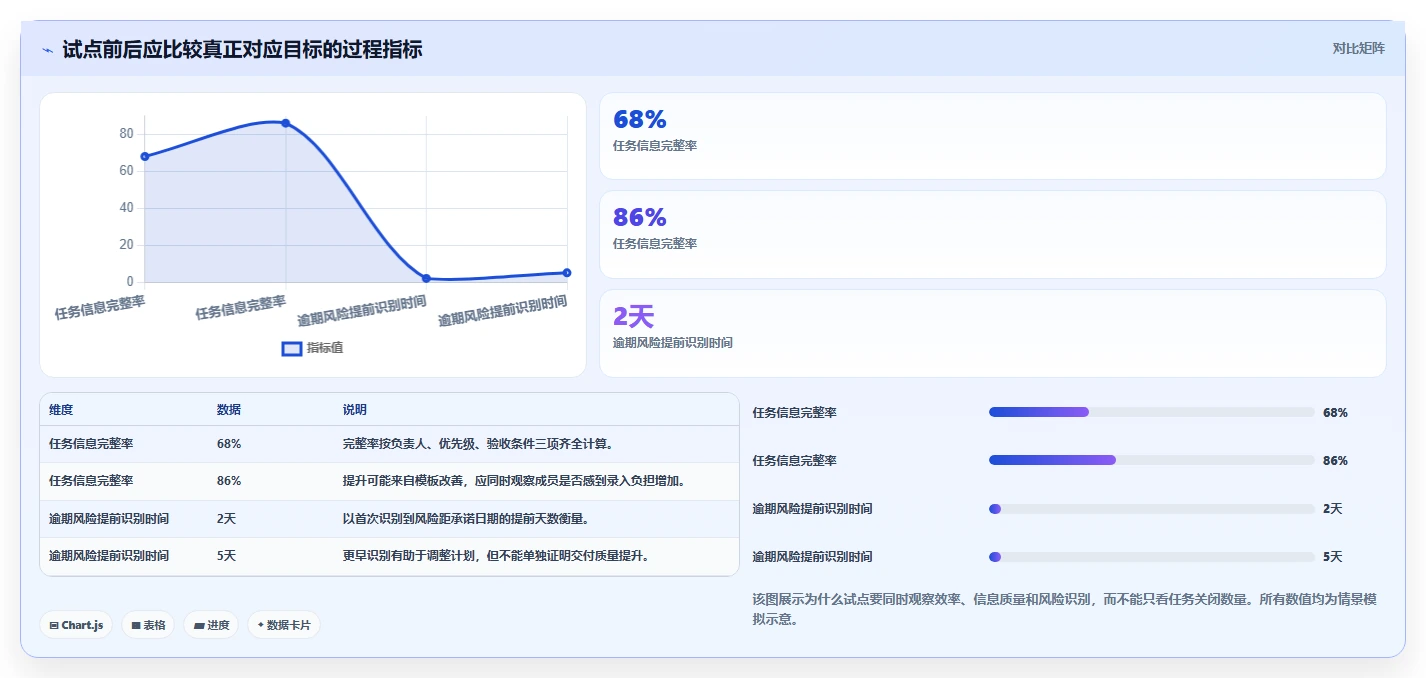The width and height of the screenshot is (1426, 678).
Task: Click description starting '提升可能来自模板改善'
Action: (x=514, y=480)
